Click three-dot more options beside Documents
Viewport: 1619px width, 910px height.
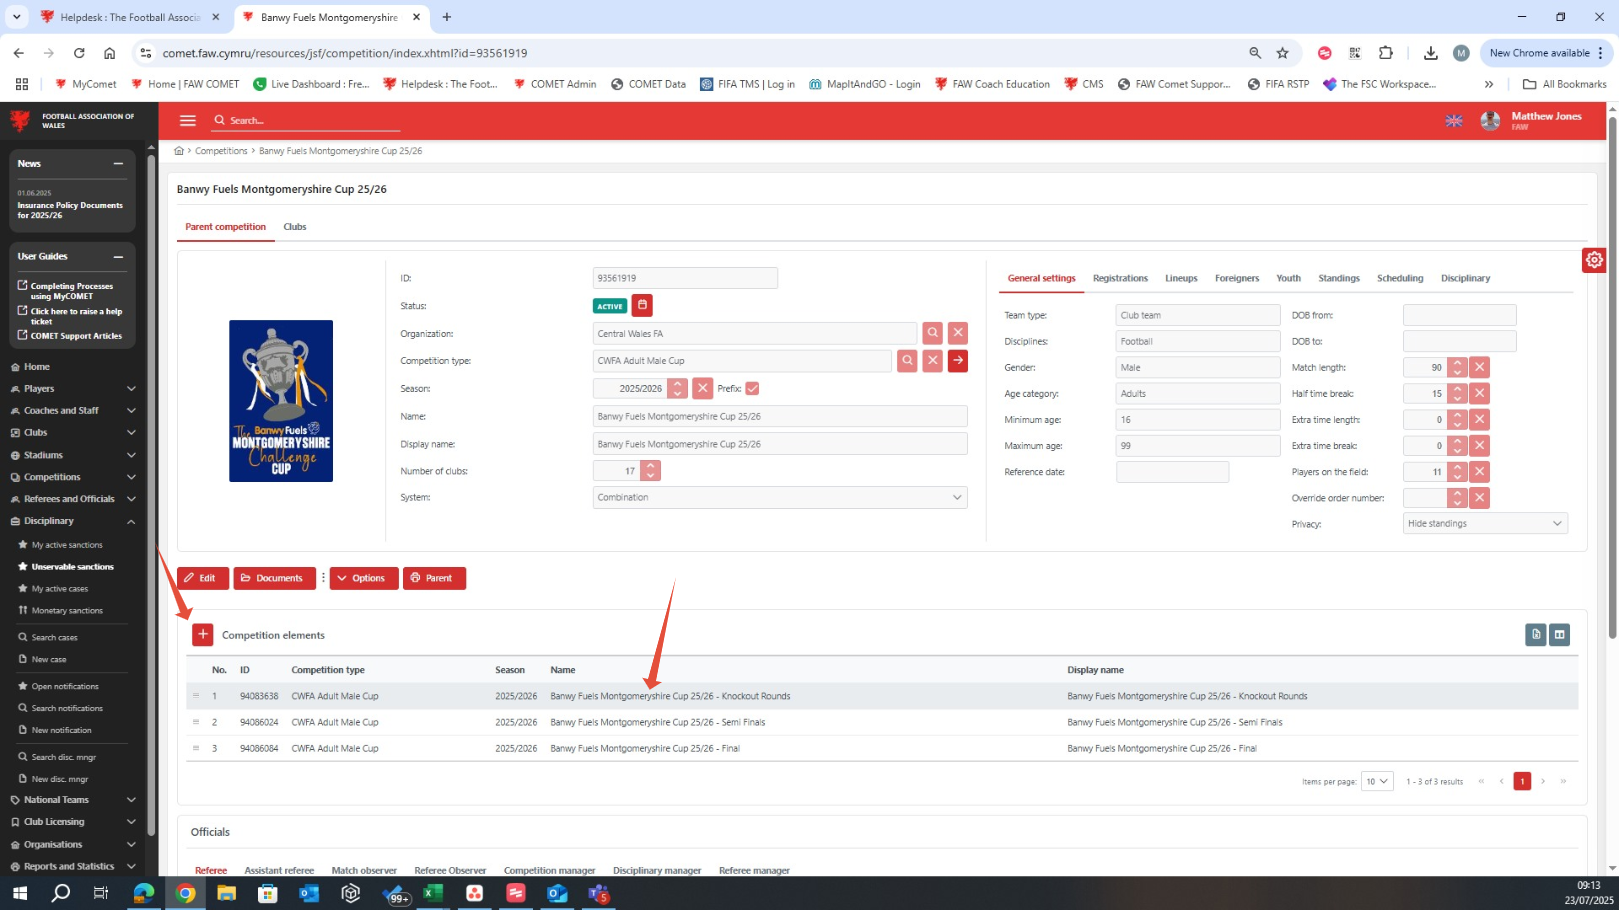(x=323, y=578)
